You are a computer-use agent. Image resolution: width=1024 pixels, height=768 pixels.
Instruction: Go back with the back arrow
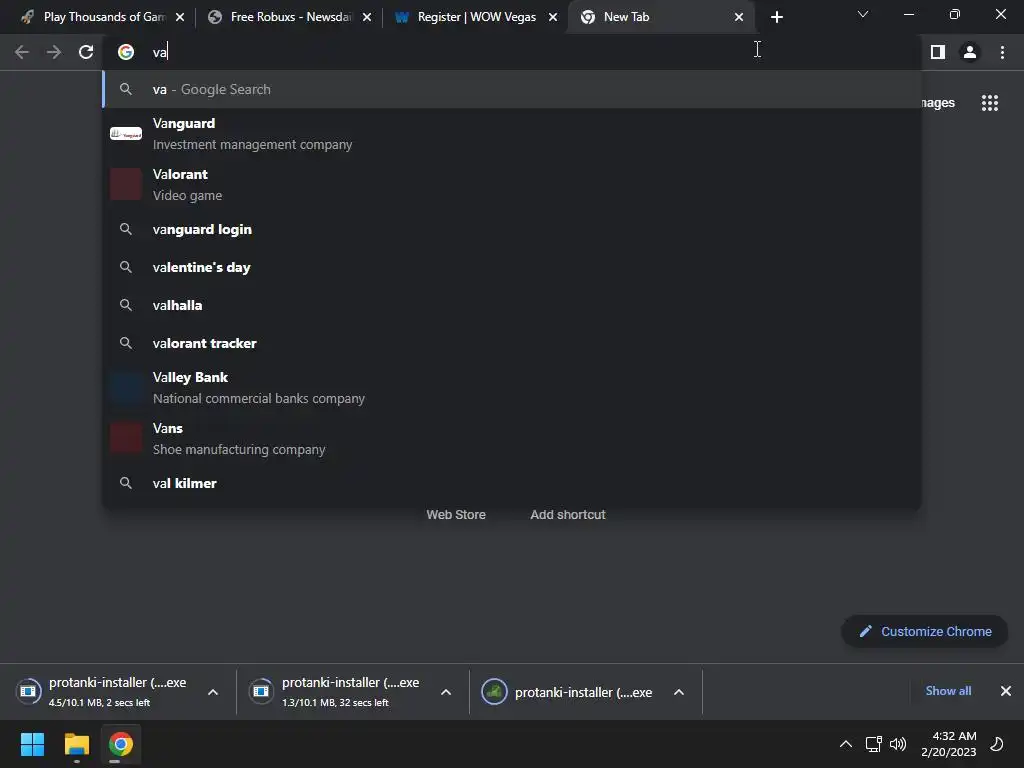click(22, 52)
